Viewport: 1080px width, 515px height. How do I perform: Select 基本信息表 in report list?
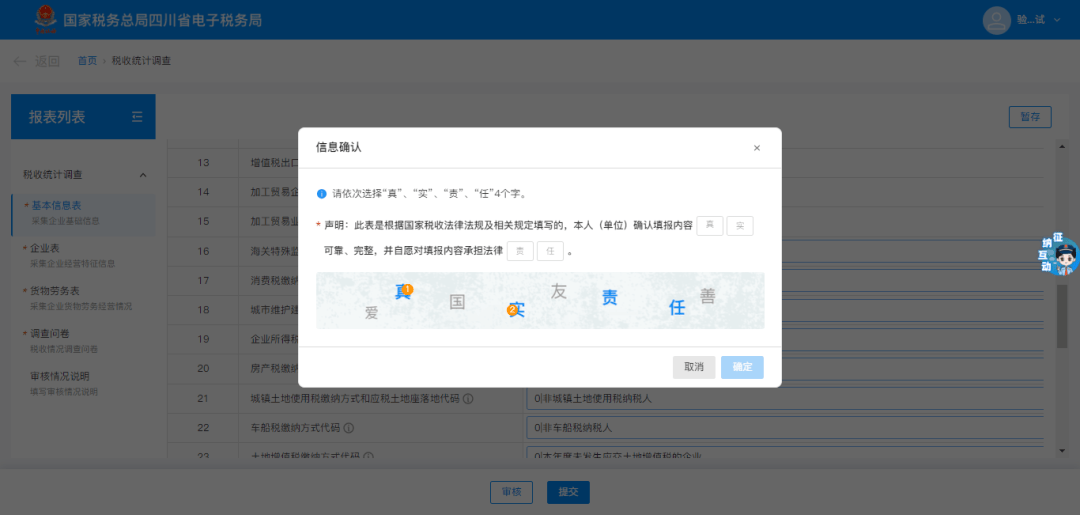point(83,213)
